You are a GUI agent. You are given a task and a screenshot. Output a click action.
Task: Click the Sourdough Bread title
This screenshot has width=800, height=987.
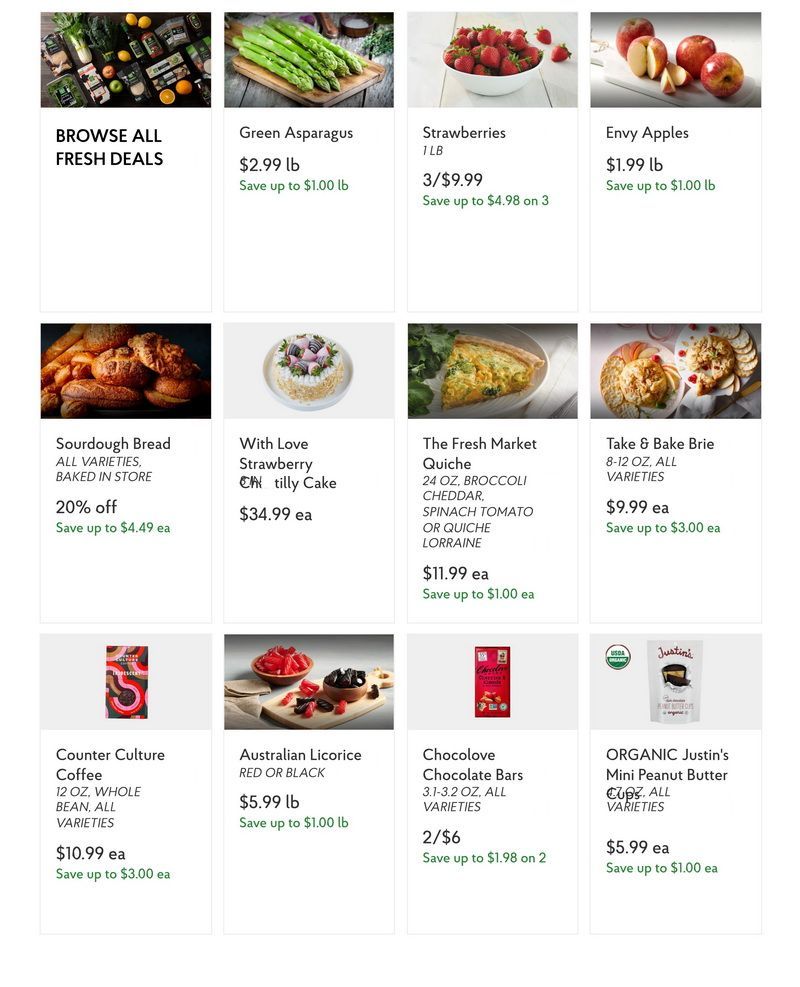[113, 444]
